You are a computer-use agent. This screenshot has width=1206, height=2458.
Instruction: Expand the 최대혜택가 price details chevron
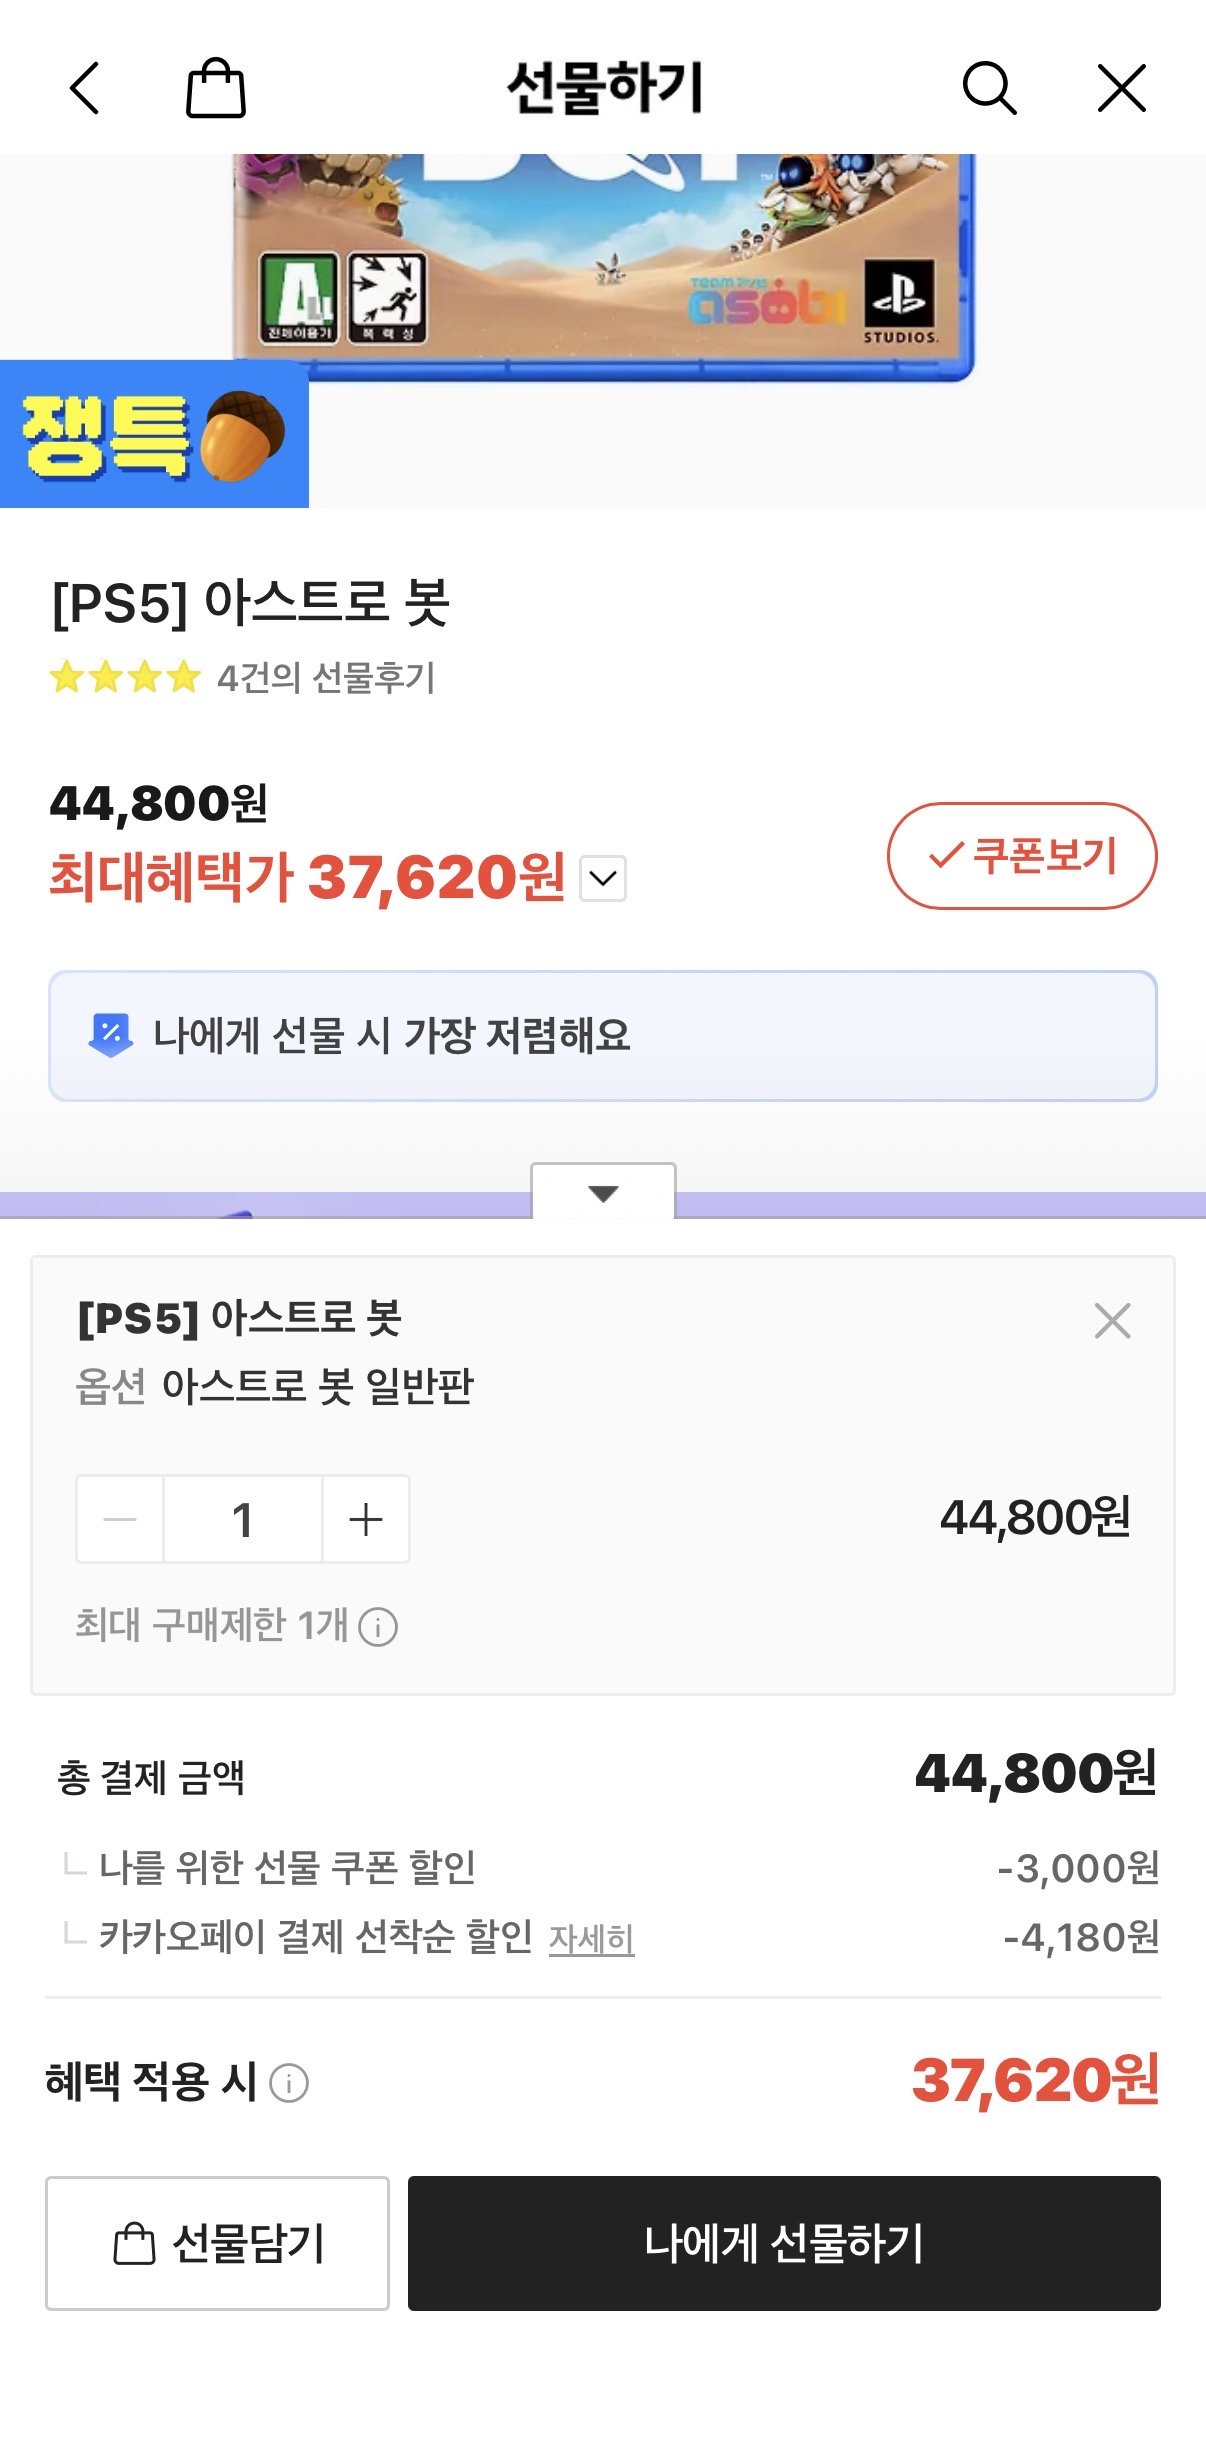[x=603, y=879]
